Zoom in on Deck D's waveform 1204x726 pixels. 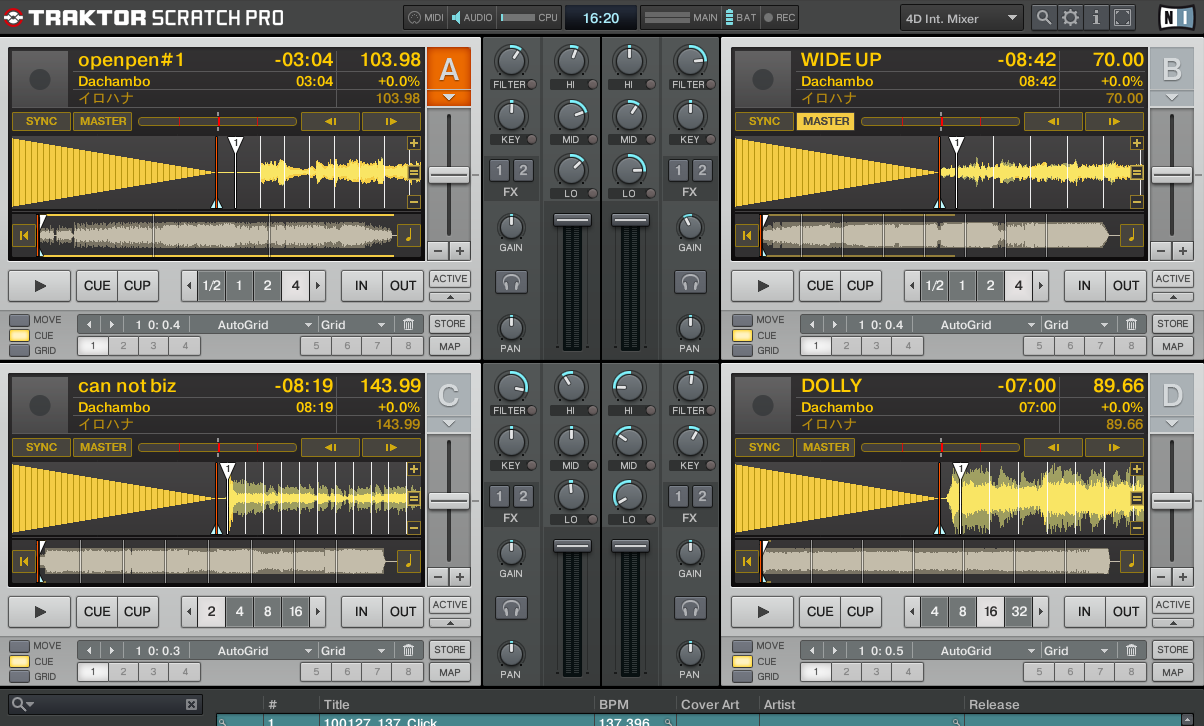[1137, 469]
